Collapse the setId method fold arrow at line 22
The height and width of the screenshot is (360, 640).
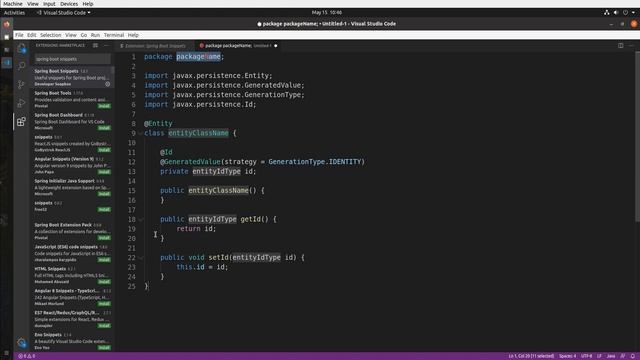point(140,258)
